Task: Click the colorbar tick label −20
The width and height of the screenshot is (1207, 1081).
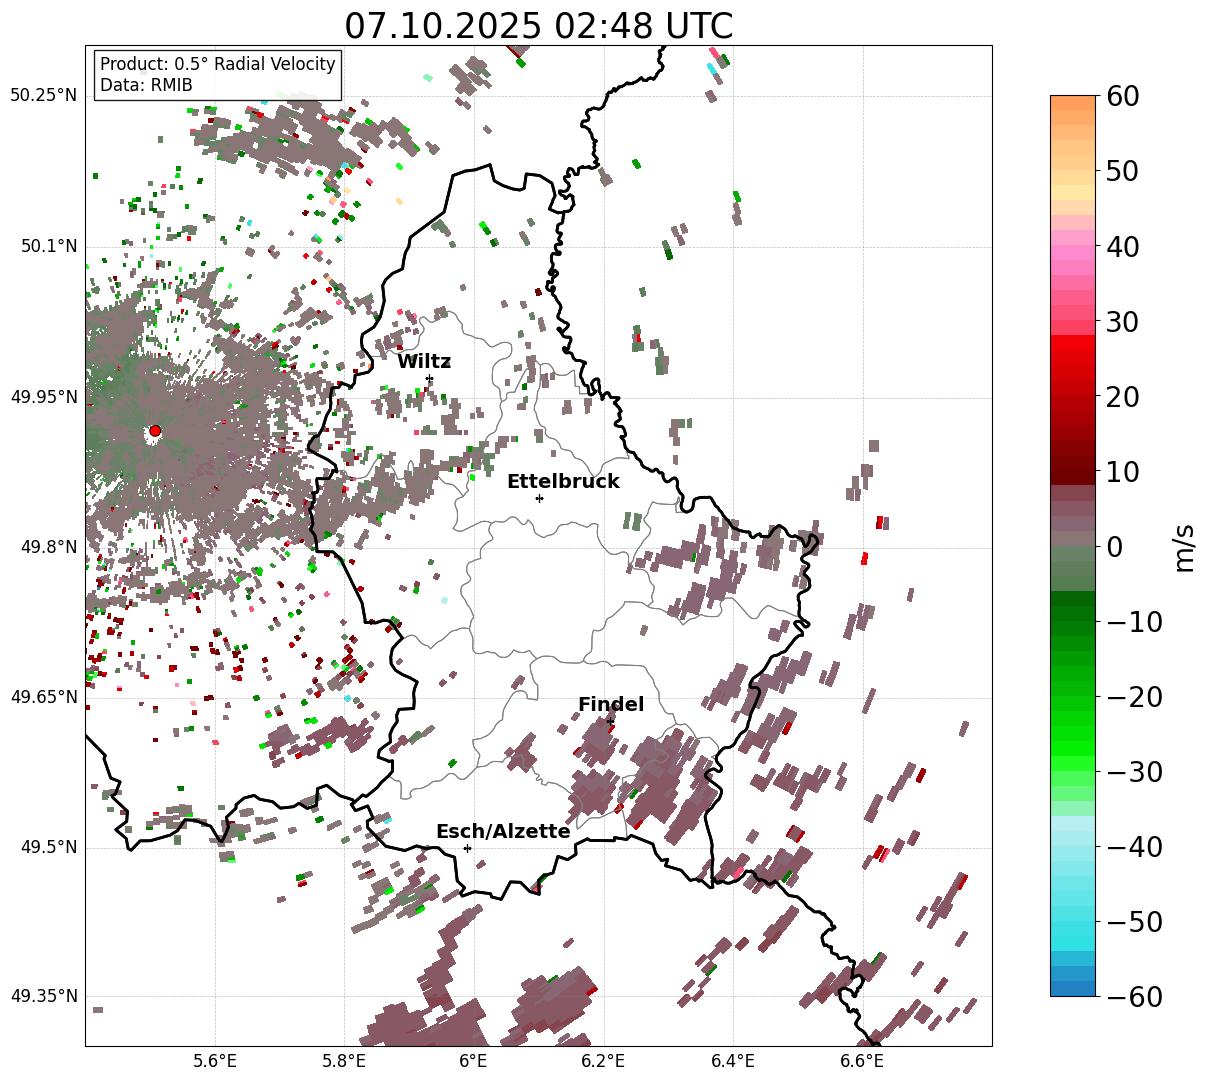Action: coord(1134,697)
